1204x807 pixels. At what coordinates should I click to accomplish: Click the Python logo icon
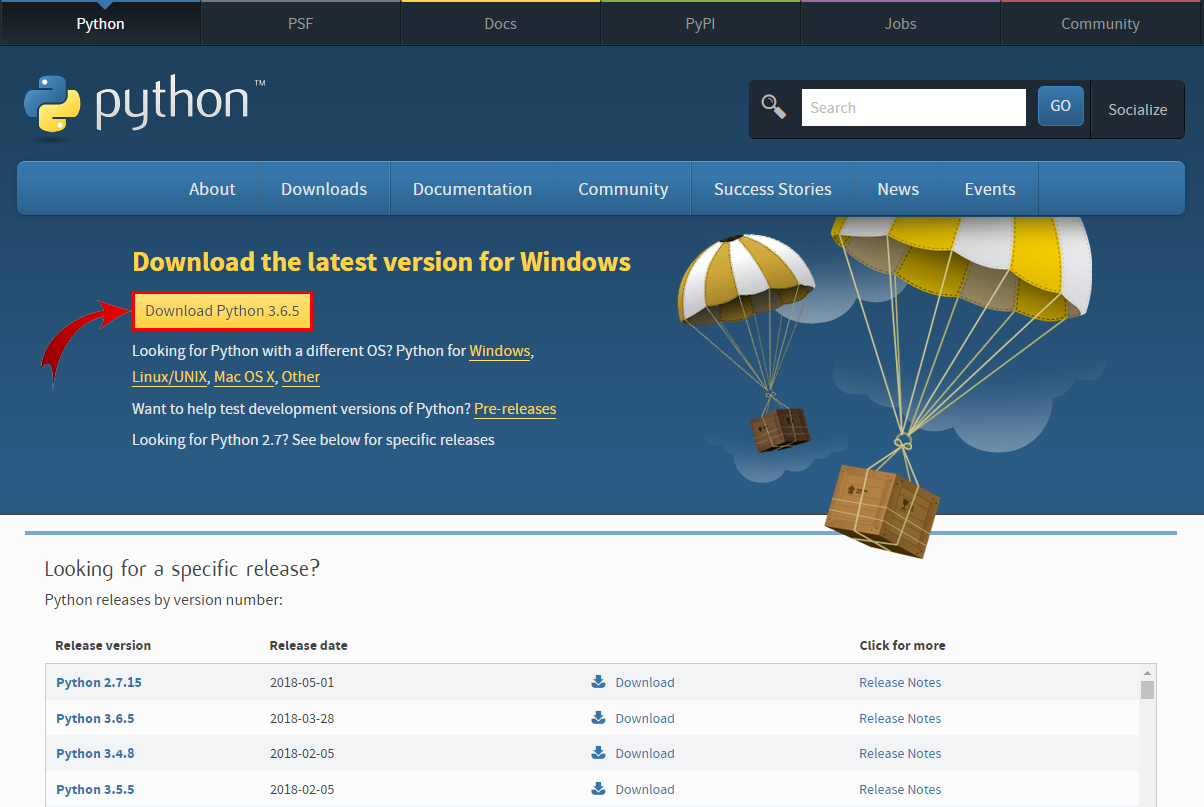coord(52,104)
